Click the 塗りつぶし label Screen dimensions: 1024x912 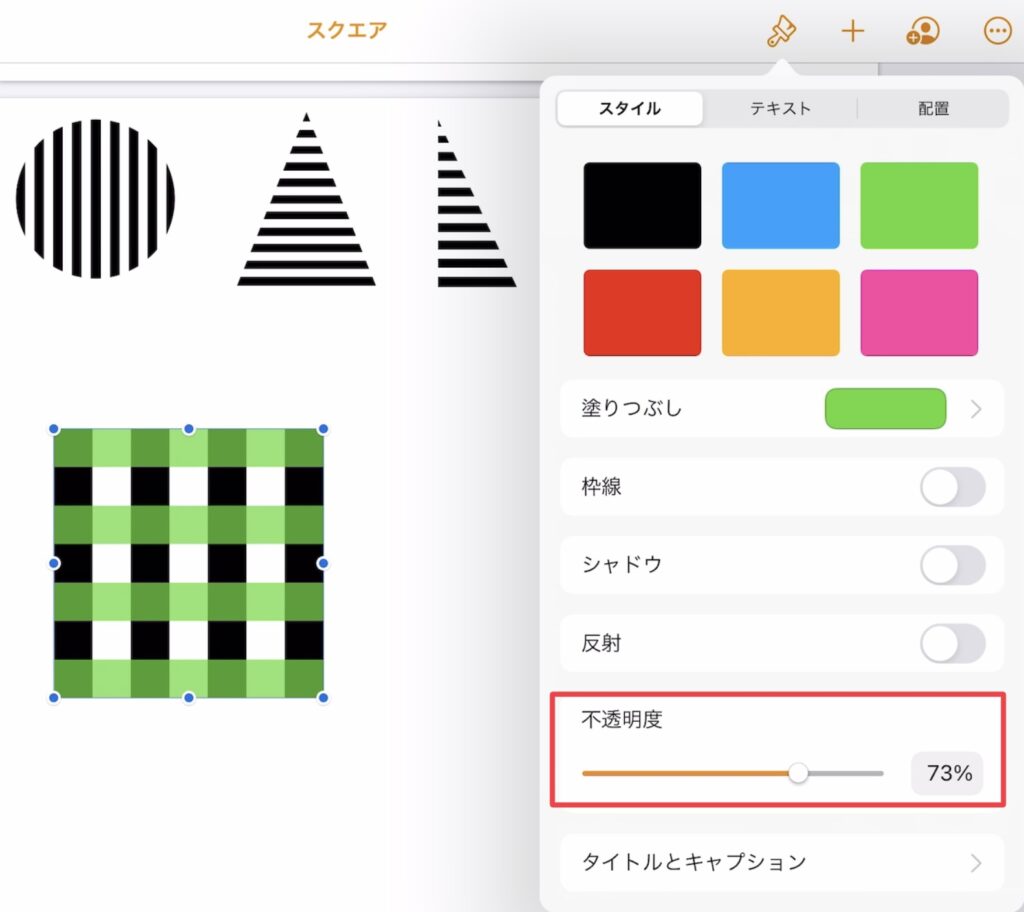click(x=632, y=408)
